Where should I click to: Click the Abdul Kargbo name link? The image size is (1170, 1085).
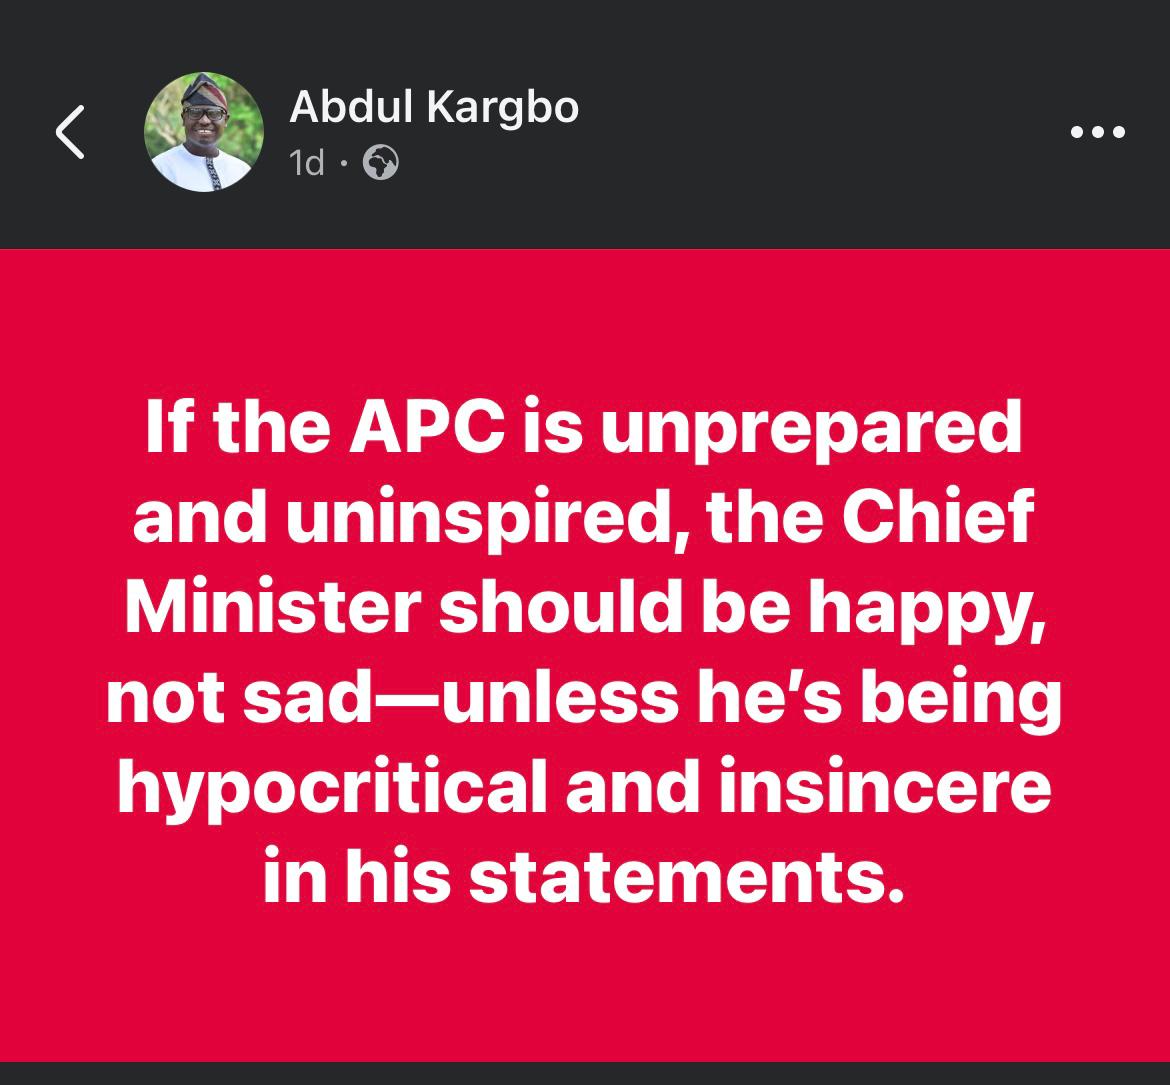tap(434, 106)
